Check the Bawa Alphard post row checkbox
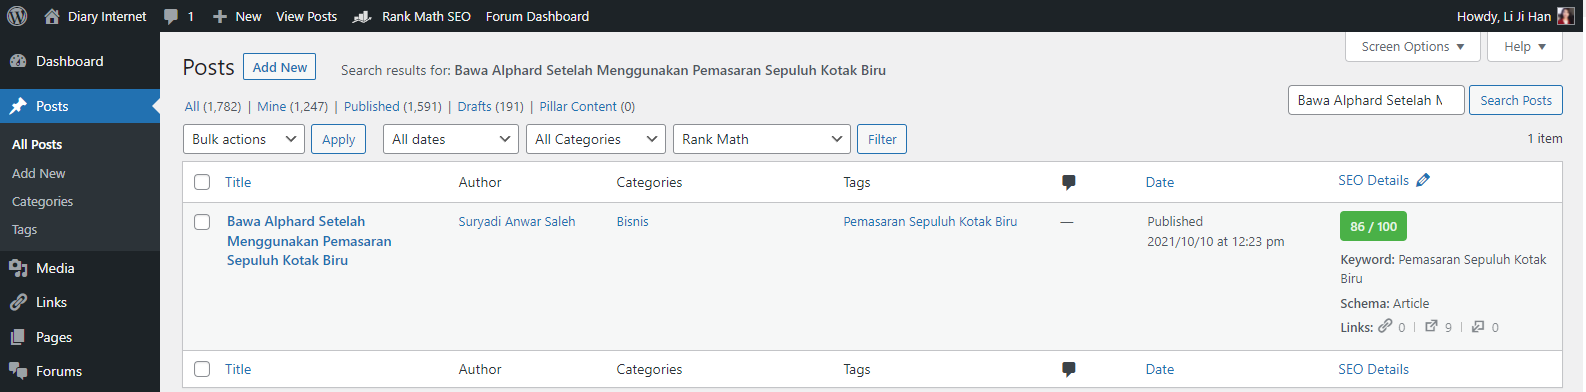 (202, 222)
